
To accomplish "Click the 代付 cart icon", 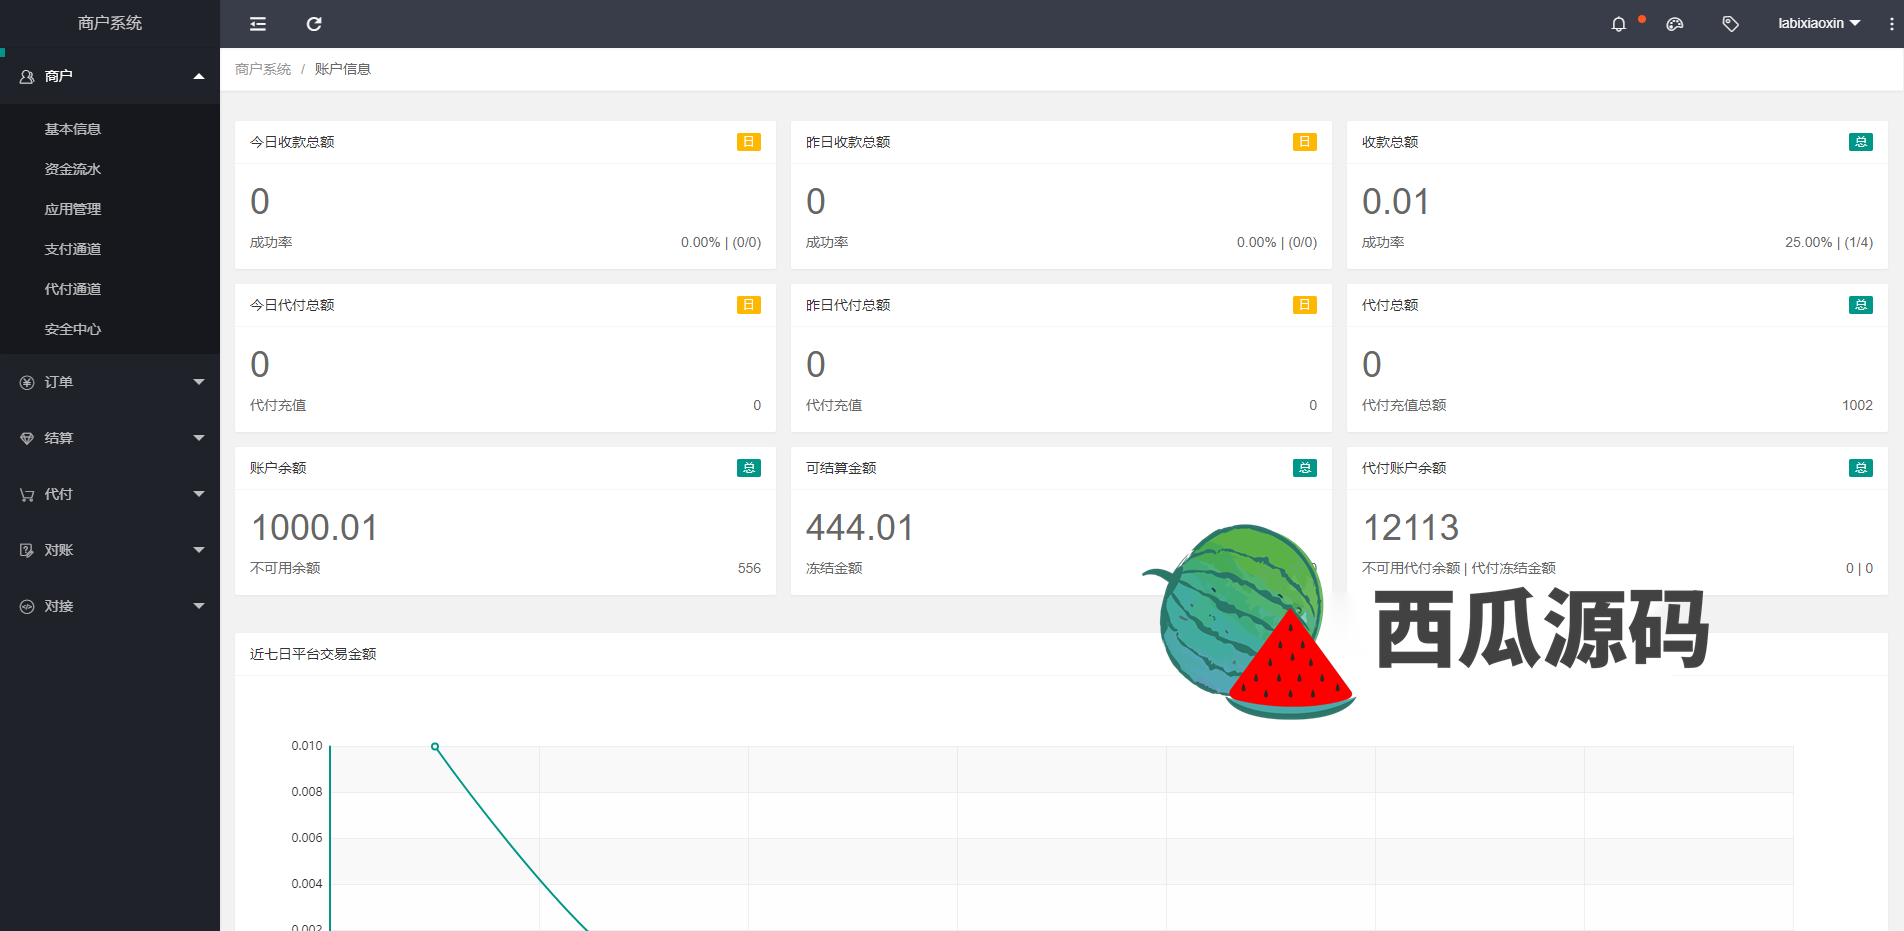I will pos(27,494).
